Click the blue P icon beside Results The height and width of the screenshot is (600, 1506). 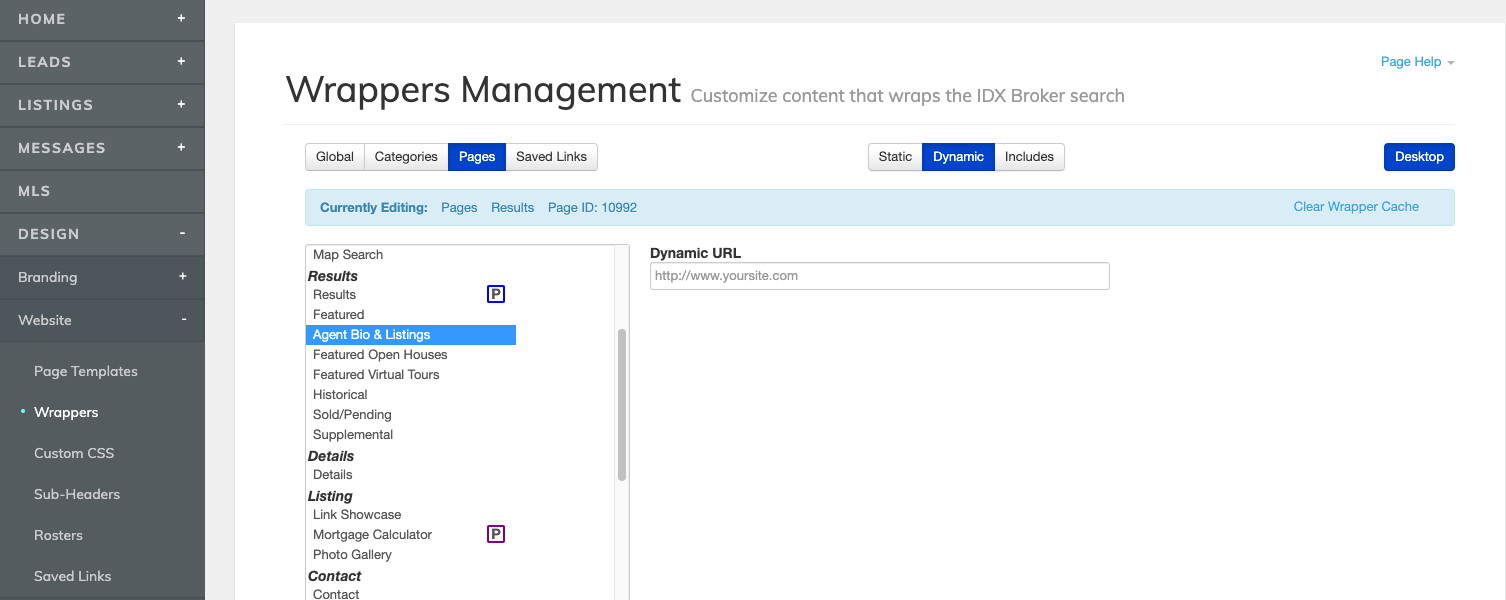click(495, 294)
